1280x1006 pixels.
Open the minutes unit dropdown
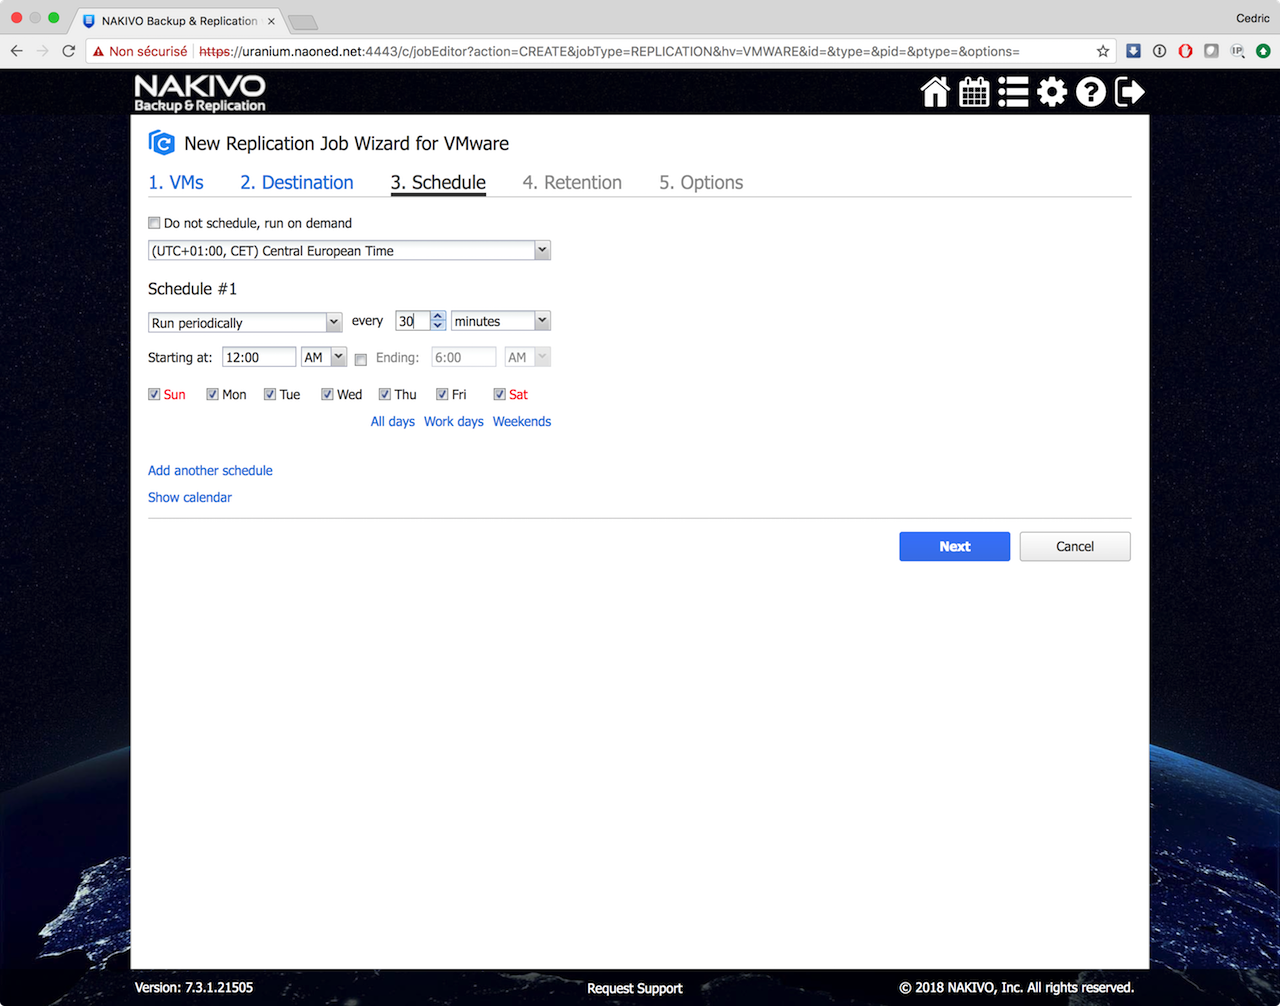tap(542, 321)
